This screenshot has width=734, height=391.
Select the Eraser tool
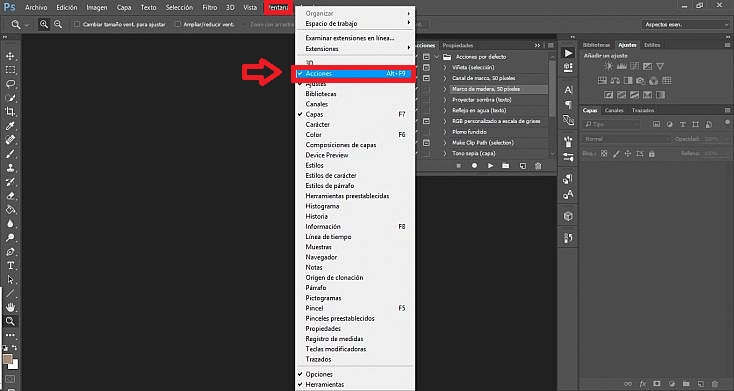click(10, 196)
